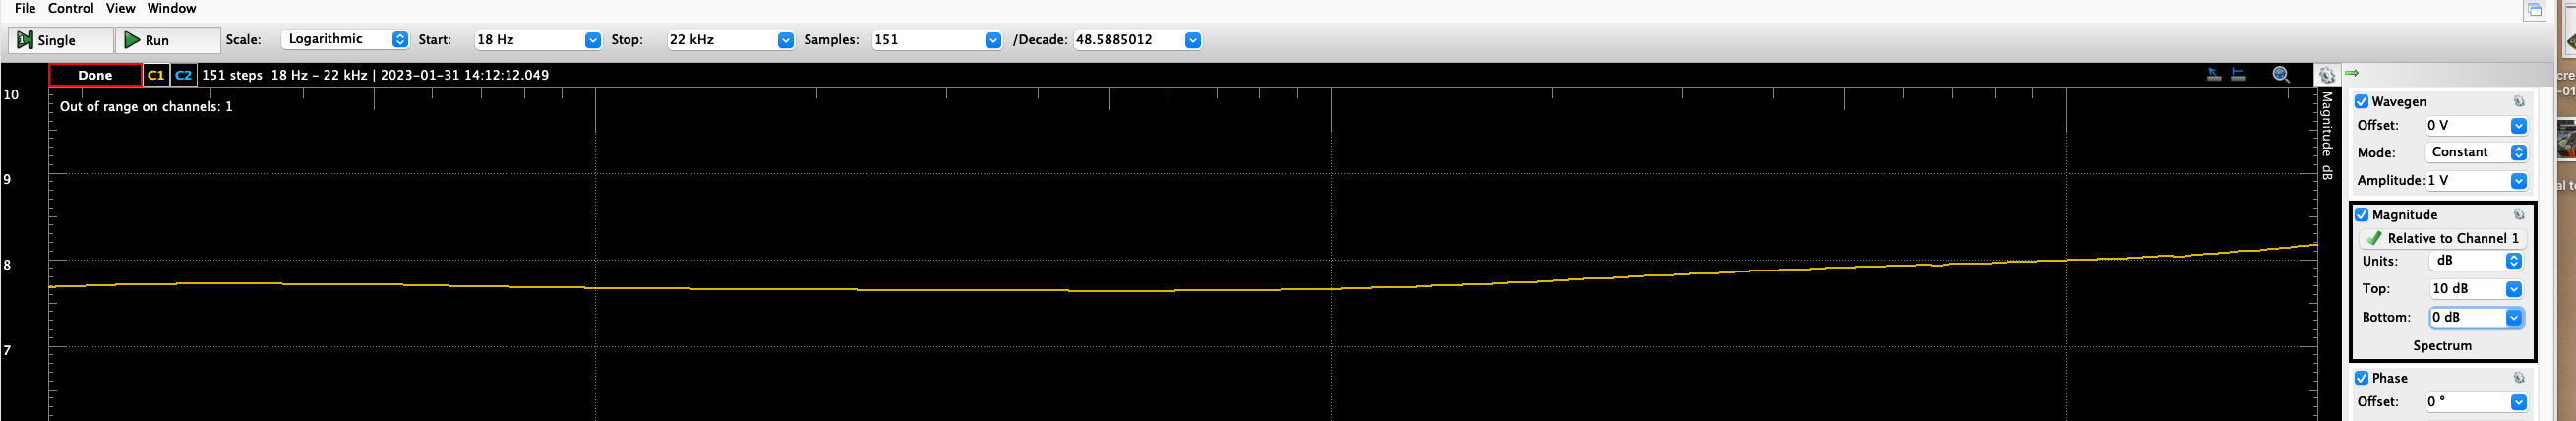Viewport: 2576px width, 421px height.
Task: Open the Start frequency dropdown
Action: (593, 40)
